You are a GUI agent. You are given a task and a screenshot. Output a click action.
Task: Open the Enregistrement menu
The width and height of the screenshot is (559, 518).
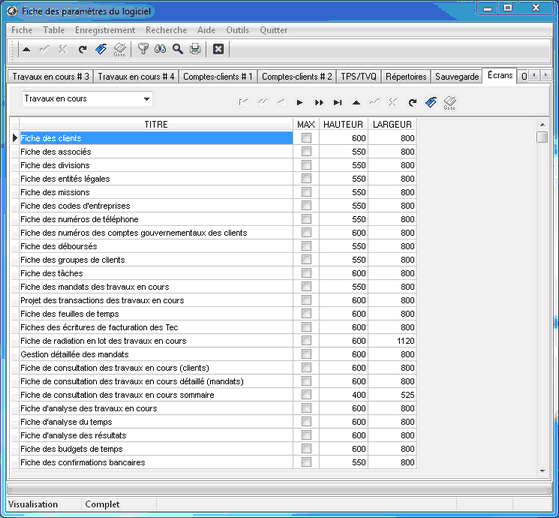pos(105,30)
